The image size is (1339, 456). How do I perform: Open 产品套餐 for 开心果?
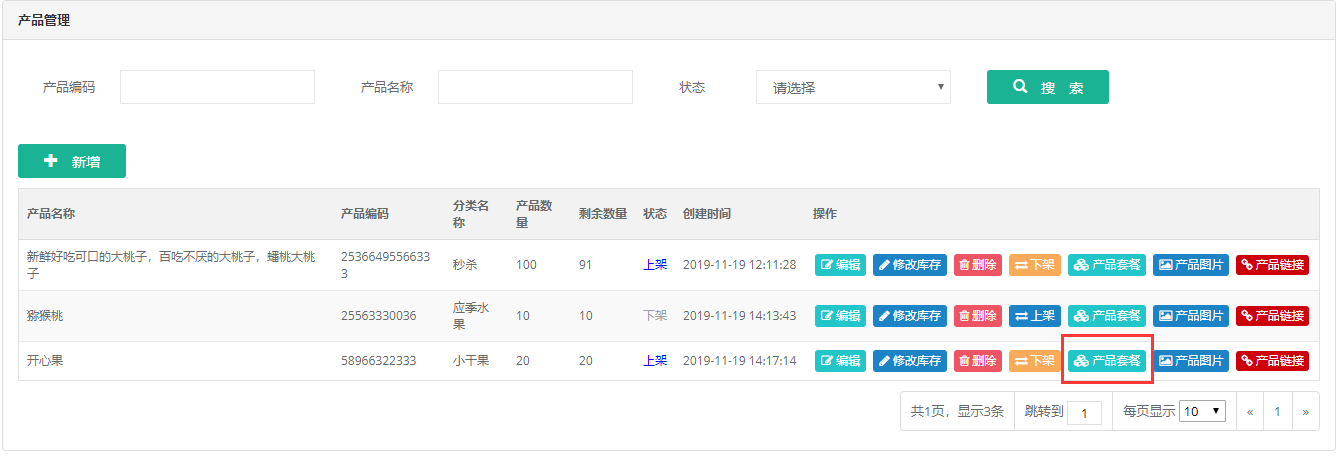1107,361
